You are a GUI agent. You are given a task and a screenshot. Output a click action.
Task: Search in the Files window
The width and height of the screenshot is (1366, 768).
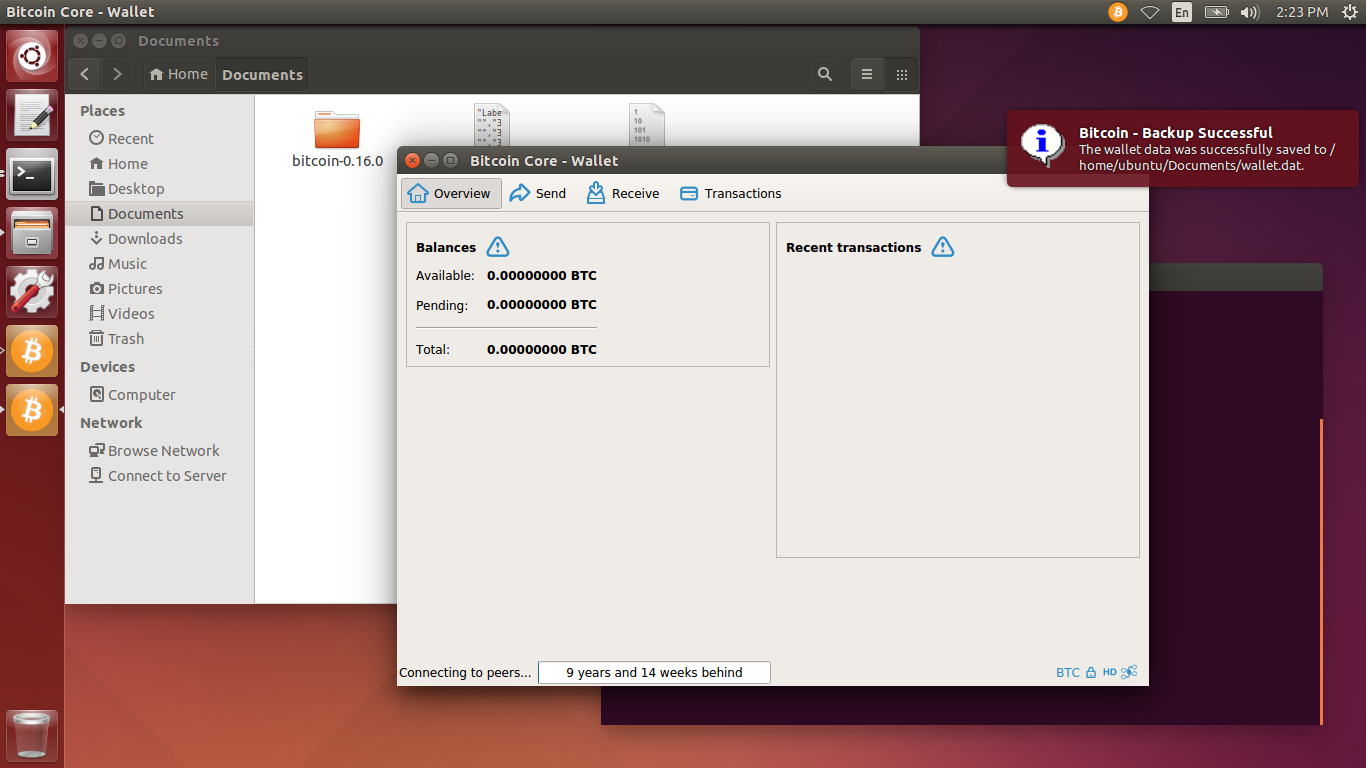[825, 74]
